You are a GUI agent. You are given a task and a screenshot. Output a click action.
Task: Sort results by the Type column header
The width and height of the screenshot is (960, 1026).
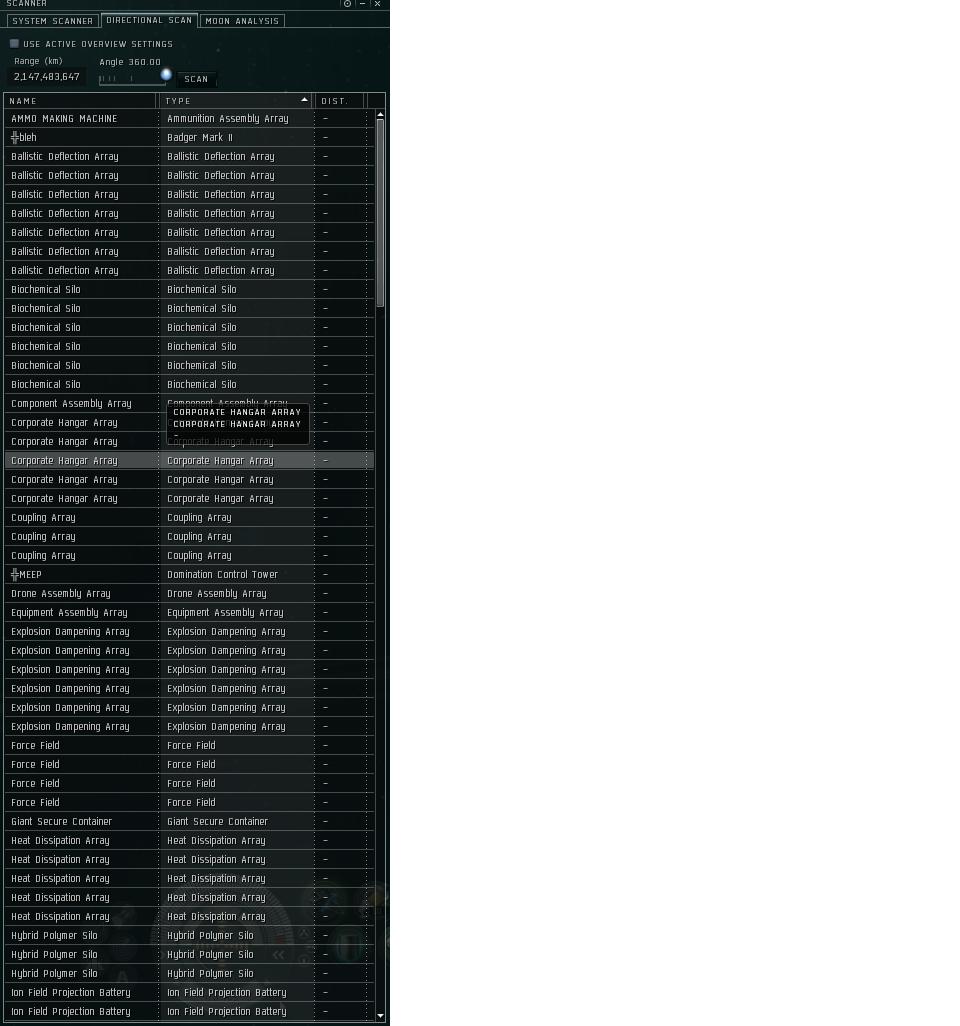(x=236, y=101)
